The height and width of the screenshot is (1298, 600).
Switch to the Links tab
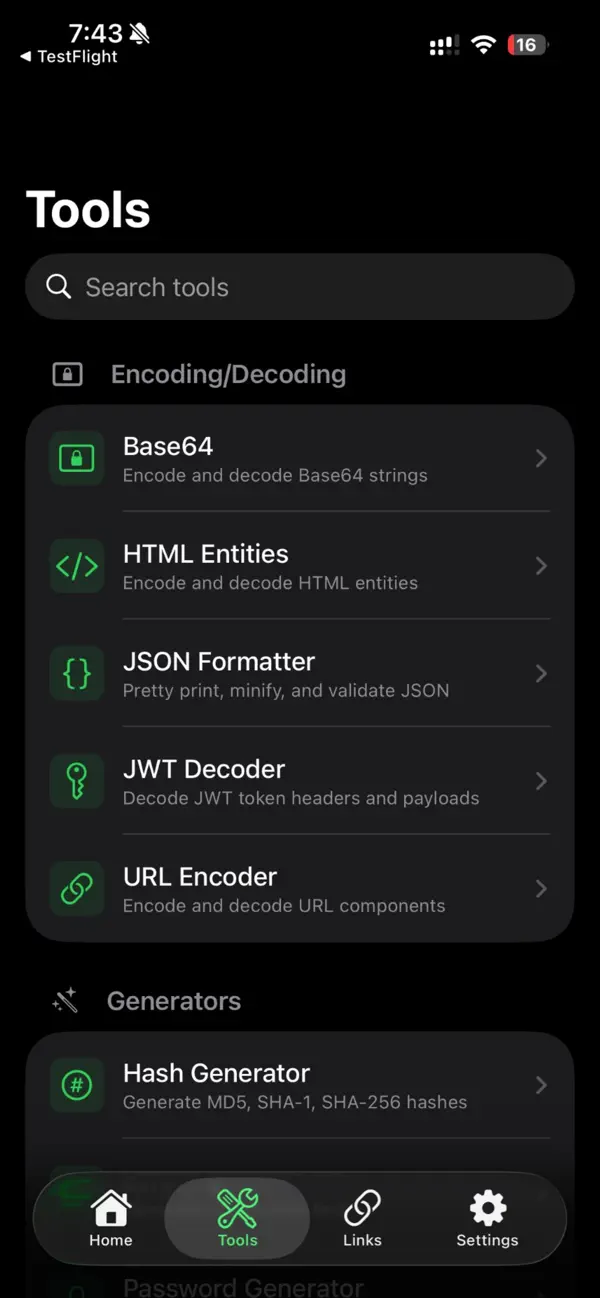tap(362, 1218)
